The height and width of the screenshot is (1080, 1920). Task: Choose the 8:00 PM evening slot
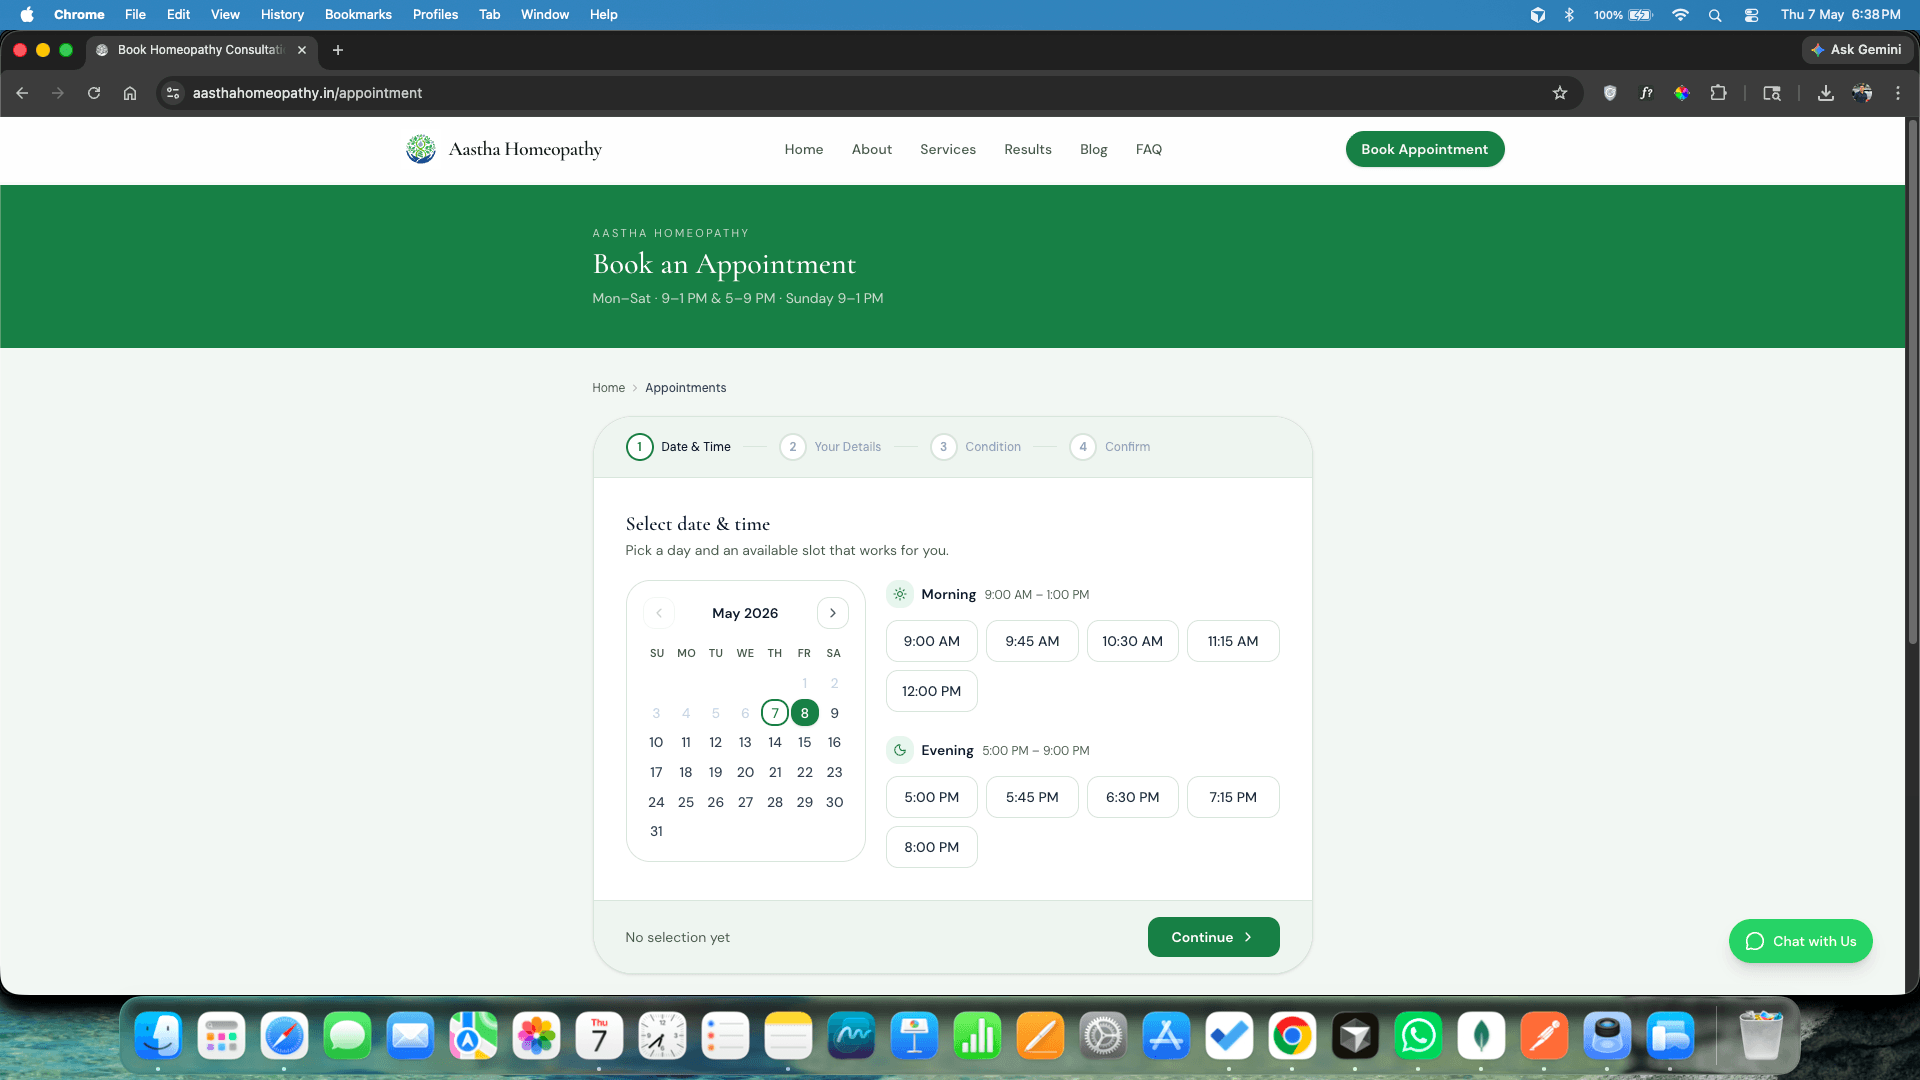(932, 847)
